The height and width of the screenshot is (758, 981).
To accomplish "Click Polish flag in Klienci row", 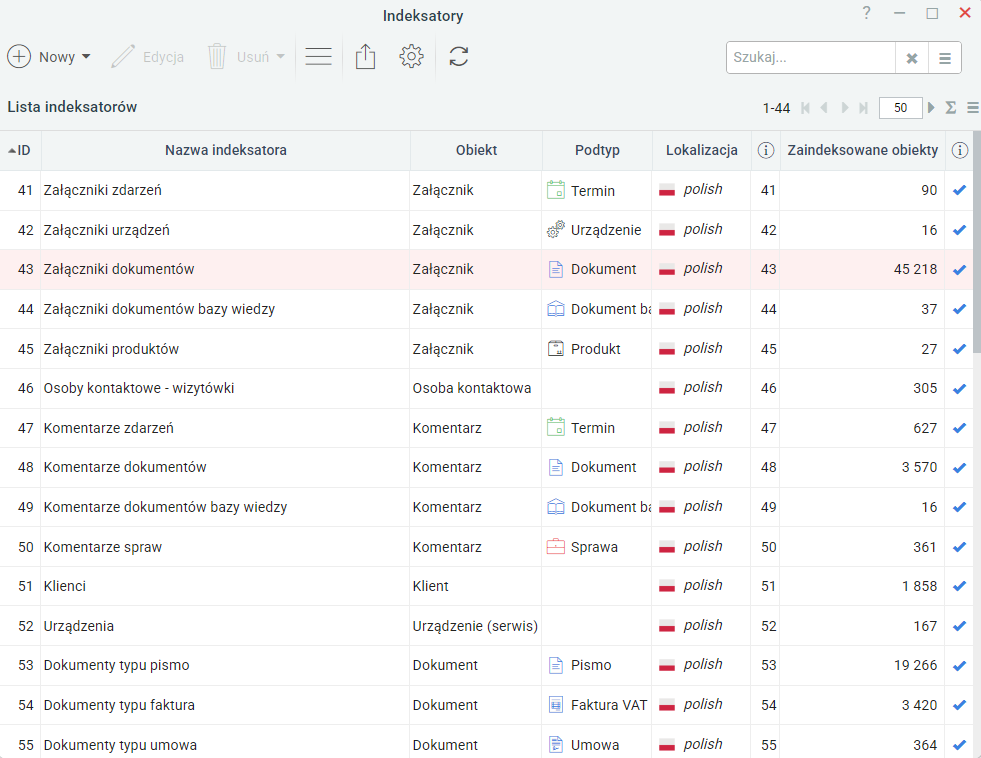I will [667, 587].
